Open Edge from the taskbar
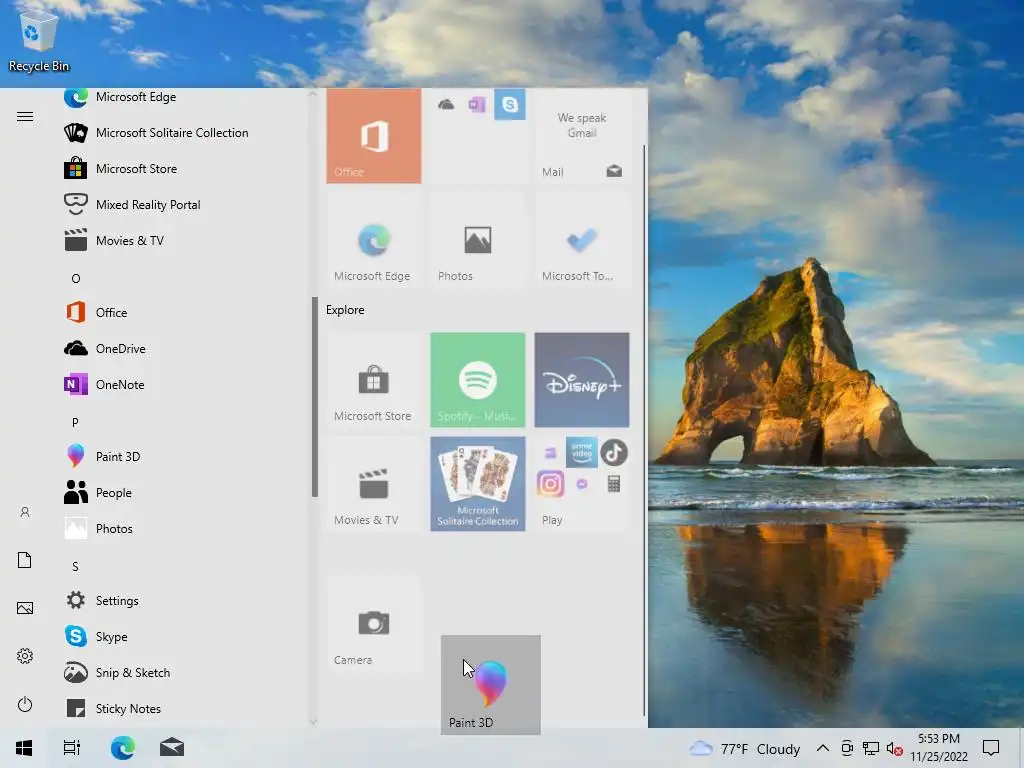 122,748
